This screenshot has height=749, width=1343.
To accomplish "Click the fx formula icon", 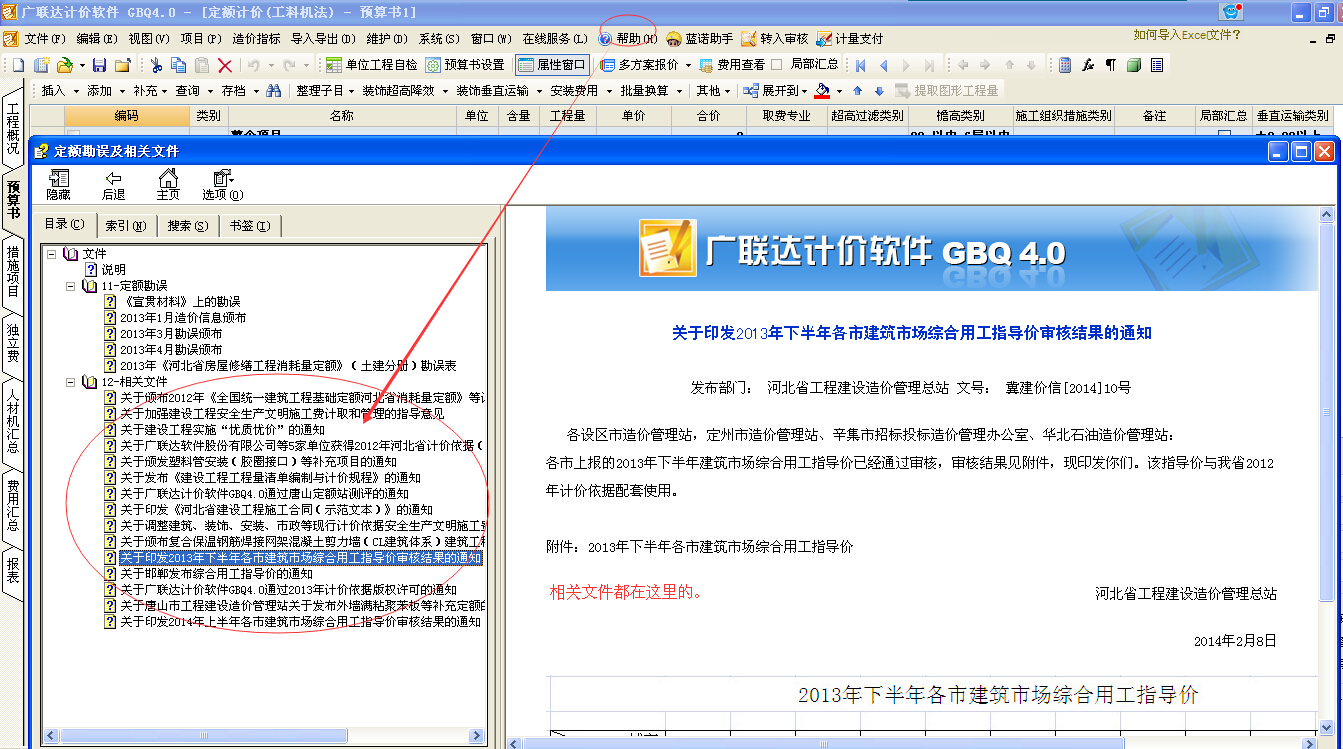I will [x=1088, y=65].
